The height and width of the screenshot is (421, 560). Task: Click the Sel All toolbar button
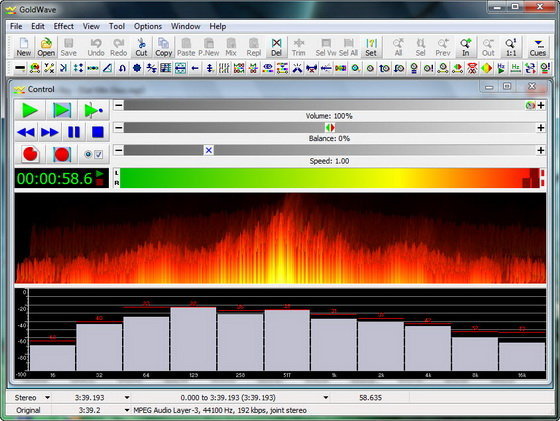point(348,47)
